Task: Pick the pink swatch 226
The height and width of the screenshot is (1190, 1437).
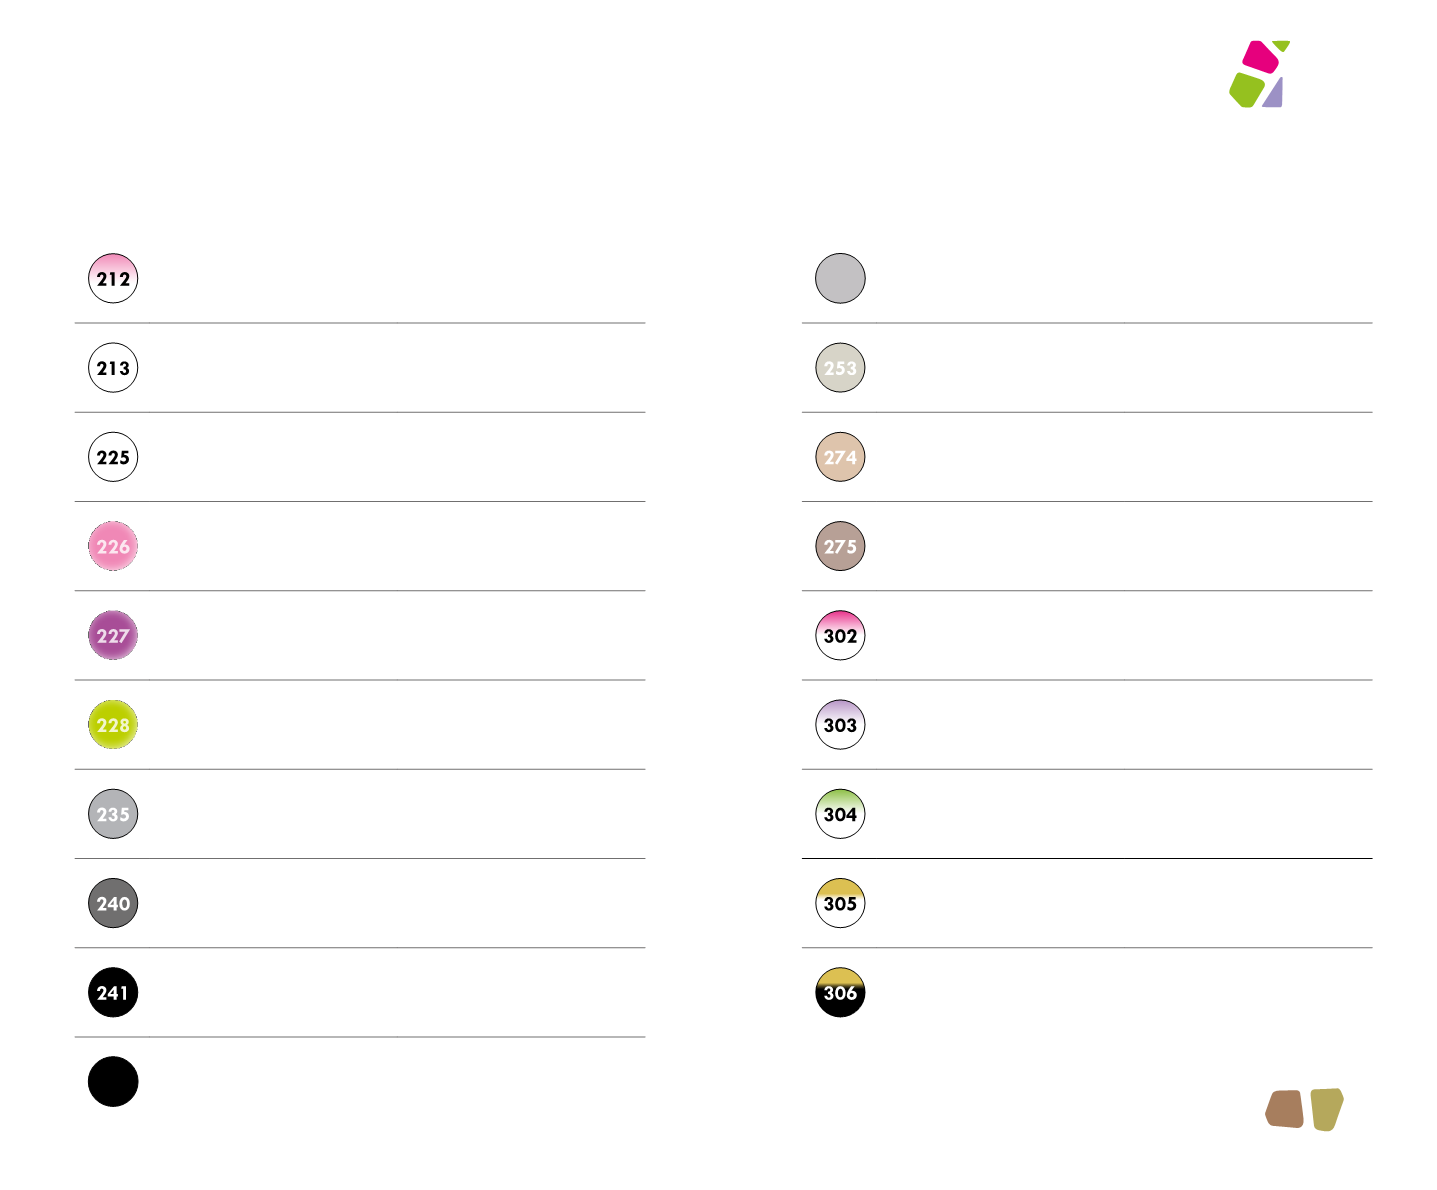Action: coord(113,546)
